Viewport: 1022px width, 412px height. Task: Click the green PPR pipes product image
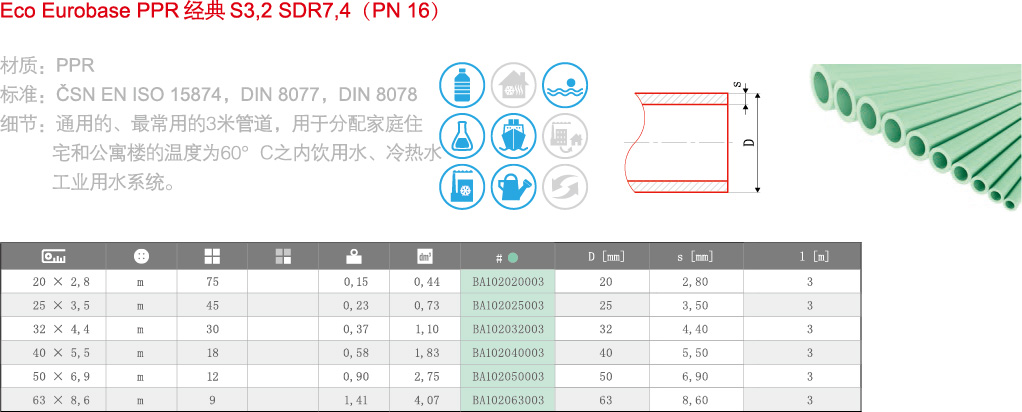[x=916, y=136]
